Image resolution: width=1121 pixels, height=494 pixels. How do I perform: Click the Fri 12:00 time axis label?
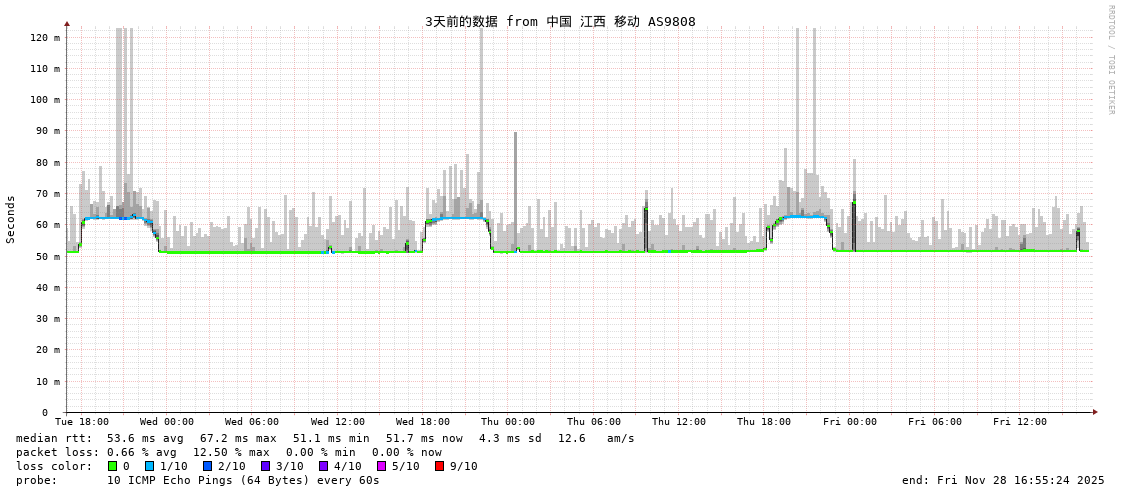pyautogui.click(x=1020, y=422)
